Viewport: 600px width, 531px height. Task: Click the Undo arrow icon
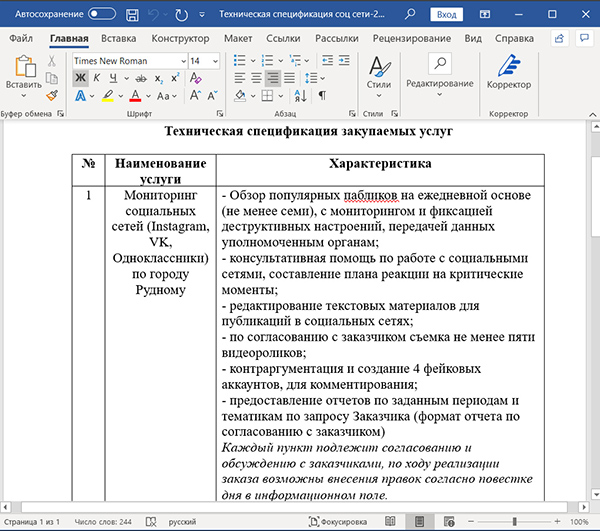153,15
